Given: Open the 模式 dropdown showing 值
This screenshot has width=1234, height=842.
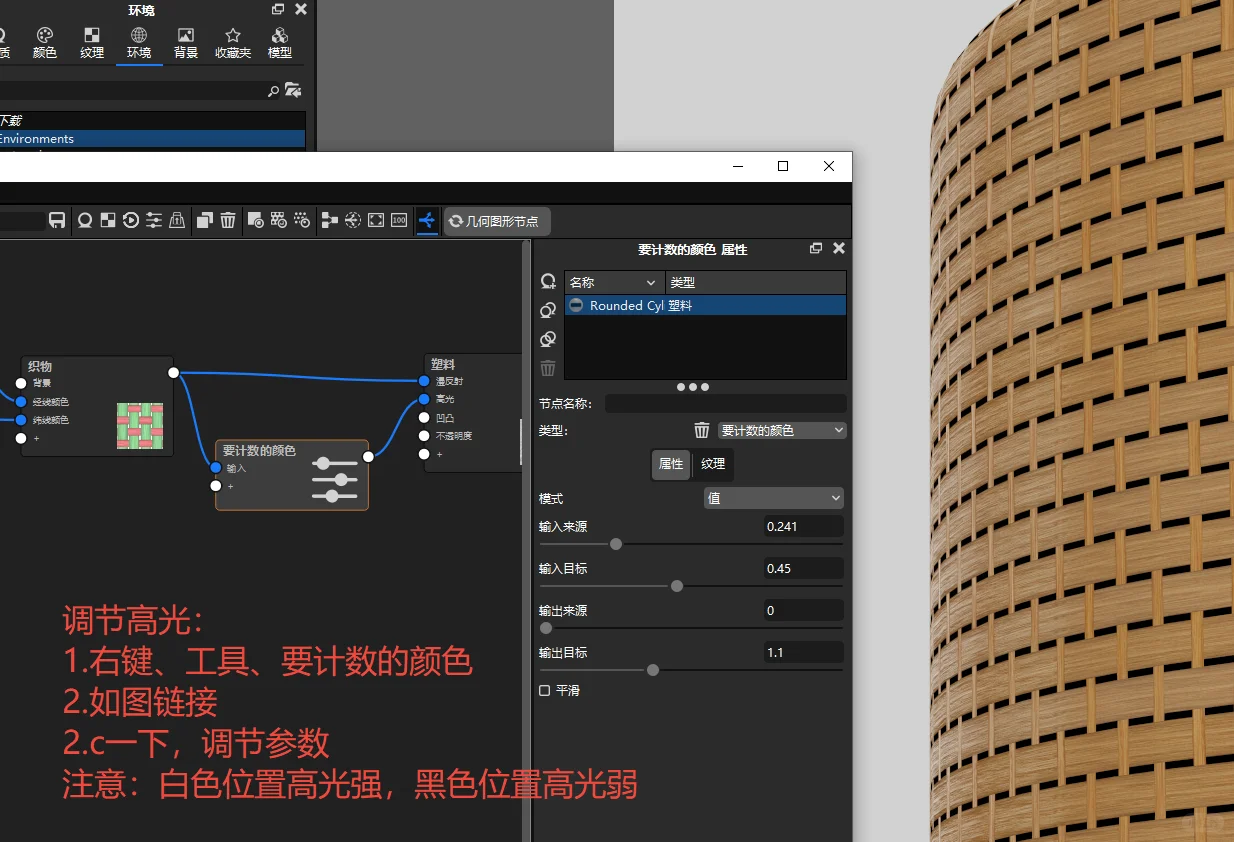Looking at the screenshot, I should (x=773, y=498).
